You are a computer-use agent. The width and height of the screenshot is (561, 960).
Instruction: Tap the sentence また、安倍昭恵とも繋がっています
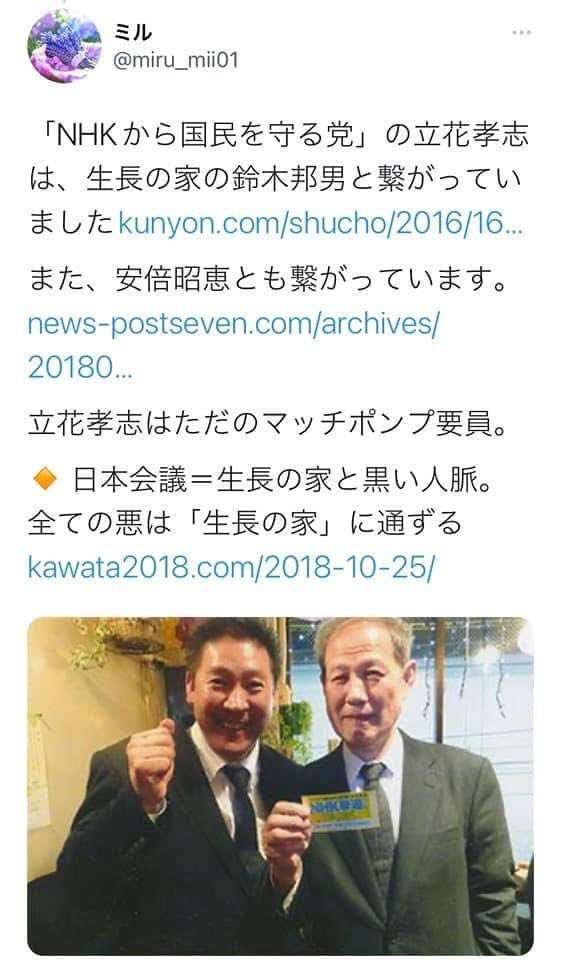[x=269, y=280]
